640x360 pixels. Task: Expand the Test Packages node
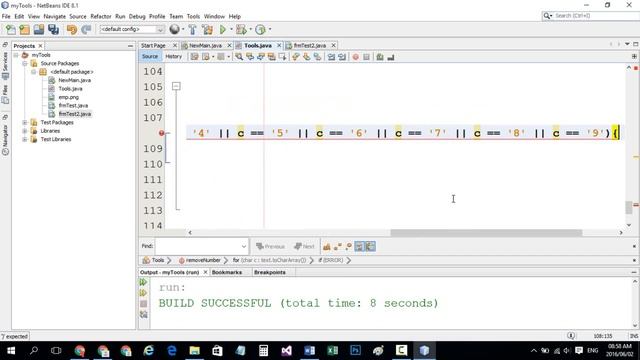25,122
